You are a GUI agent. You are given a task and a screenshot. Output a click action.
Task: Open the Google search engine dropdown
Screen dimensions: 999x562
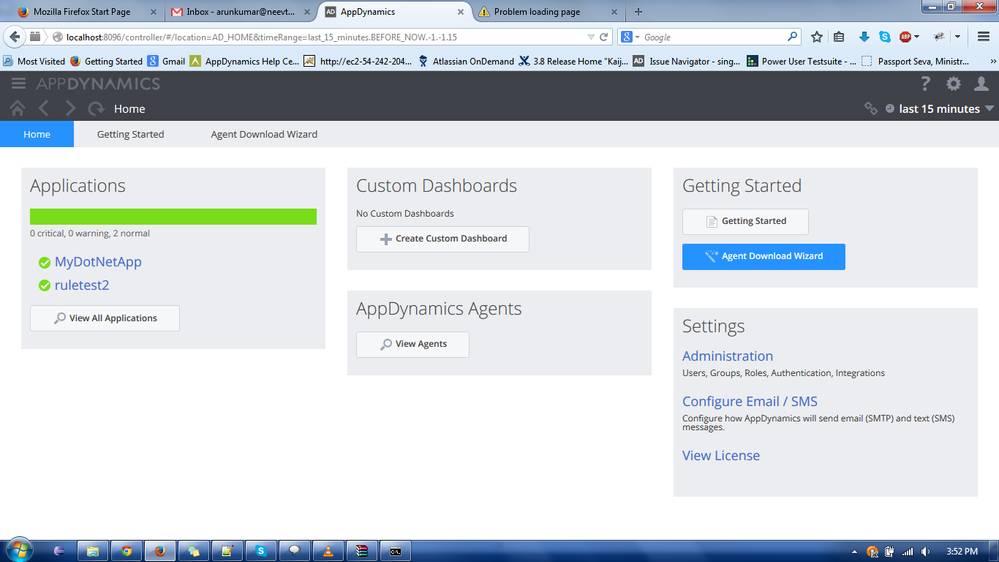click(x=631, y=37)
